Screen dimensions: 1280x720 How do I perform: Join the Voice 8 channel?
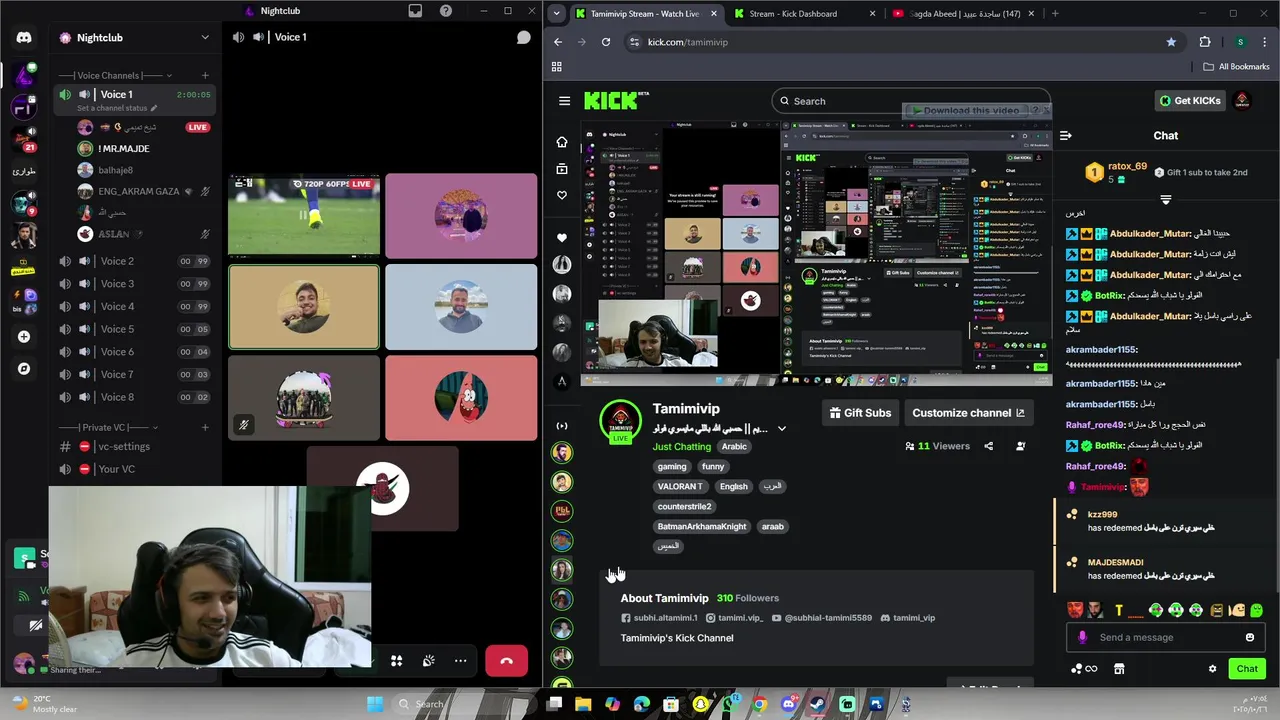click(x=134, y=397)
